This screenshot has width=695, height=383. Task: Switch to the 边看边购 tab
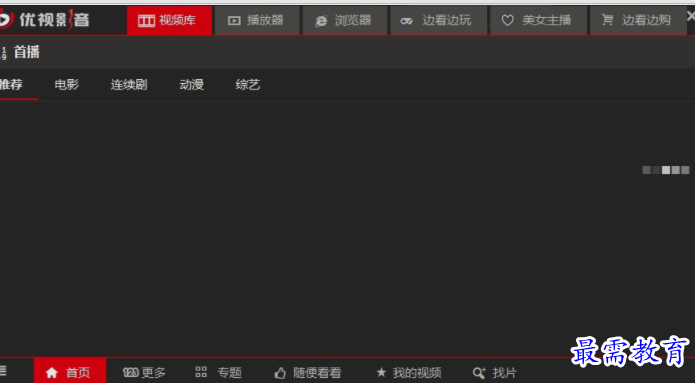pyautogui.click(x=638, y=20)
